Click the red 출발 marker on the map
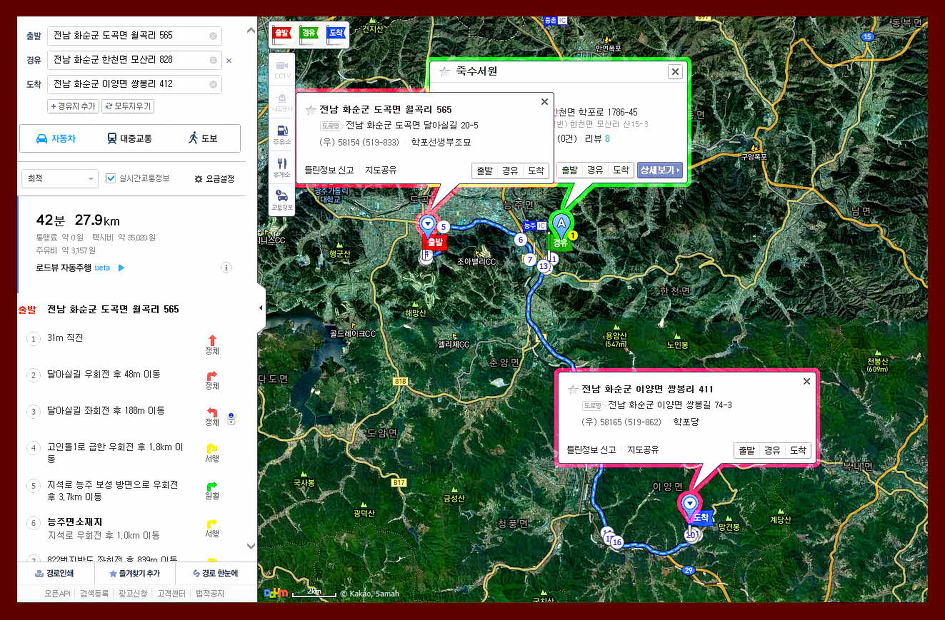945x620 pixels. (433, 242)
